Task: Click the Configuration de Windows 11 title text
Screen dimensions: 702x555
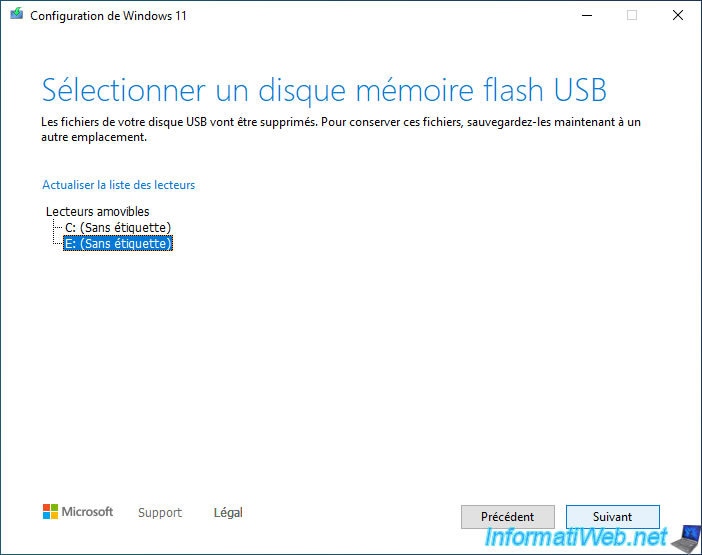Action: click(108, 16)
